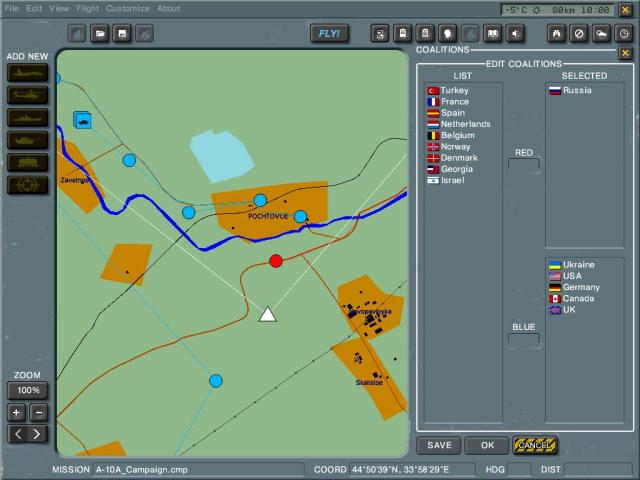Save mission with floppy disk icon
The width and height of the screenshot is (640, 480).
(122, 33)
